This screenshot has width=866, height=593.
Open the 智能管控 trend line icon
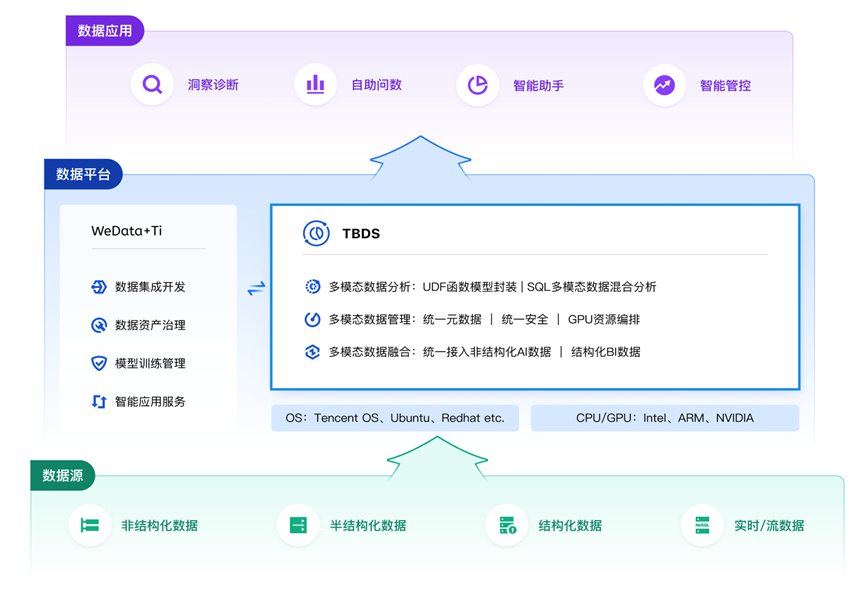click(664, 85)
